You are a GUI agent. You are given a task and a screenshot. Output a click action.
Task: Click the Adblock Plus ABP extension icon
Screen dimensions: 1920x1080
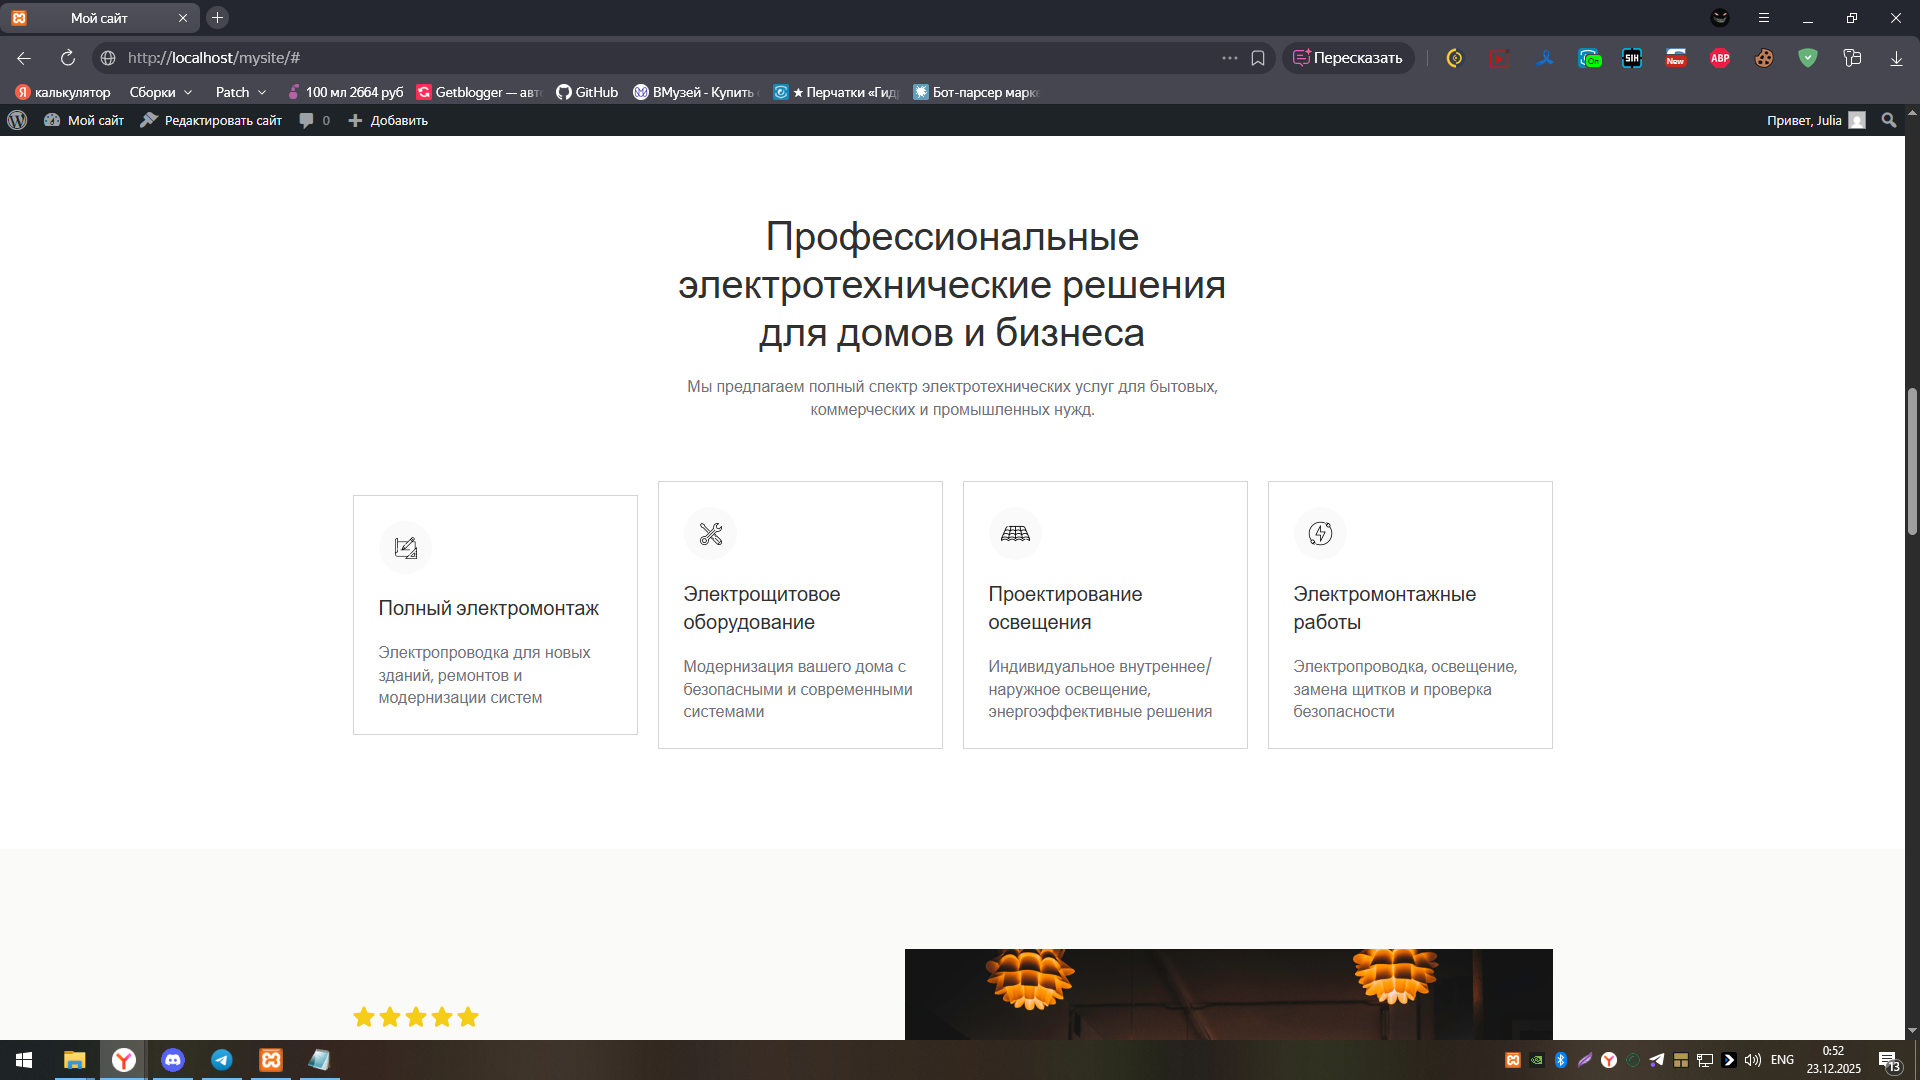(1720, 58)
